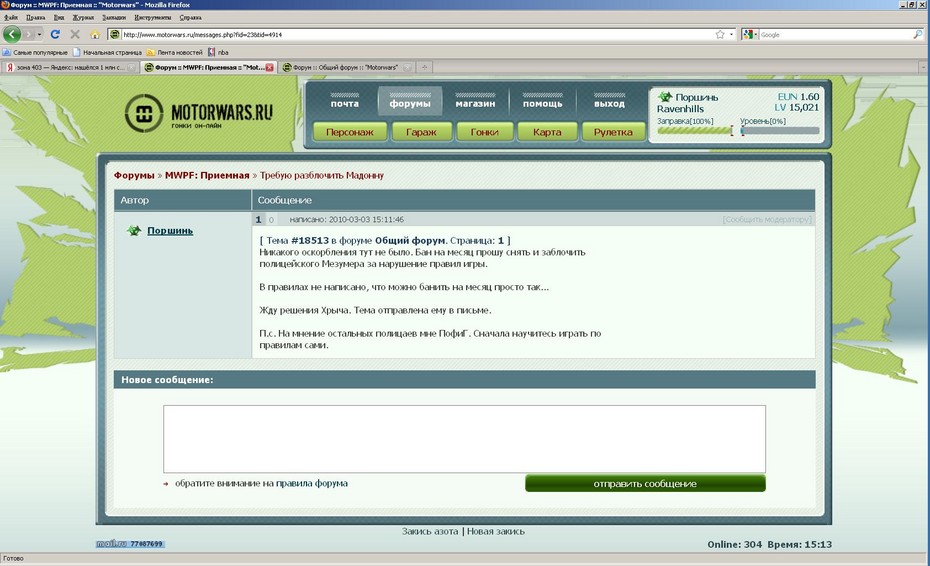The image size is (930, 566).
Task: Close the Общий форум tab
Action: tap(407, 68)
